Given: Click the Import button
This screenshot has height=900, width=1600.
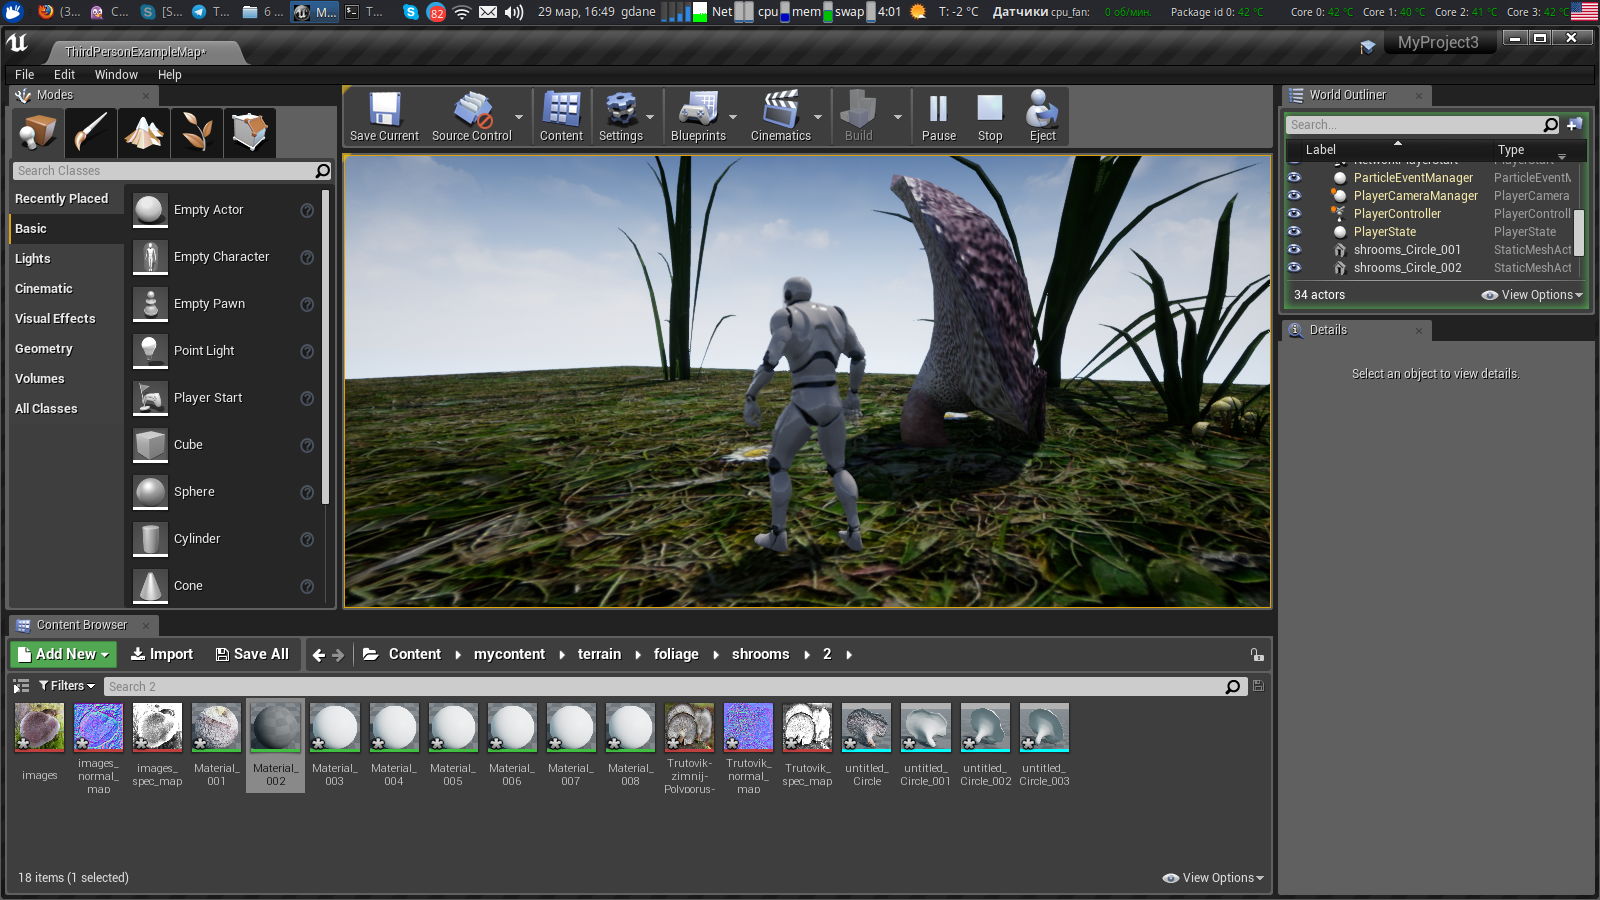Looking at the screenshot, I should tap(162, 654).
